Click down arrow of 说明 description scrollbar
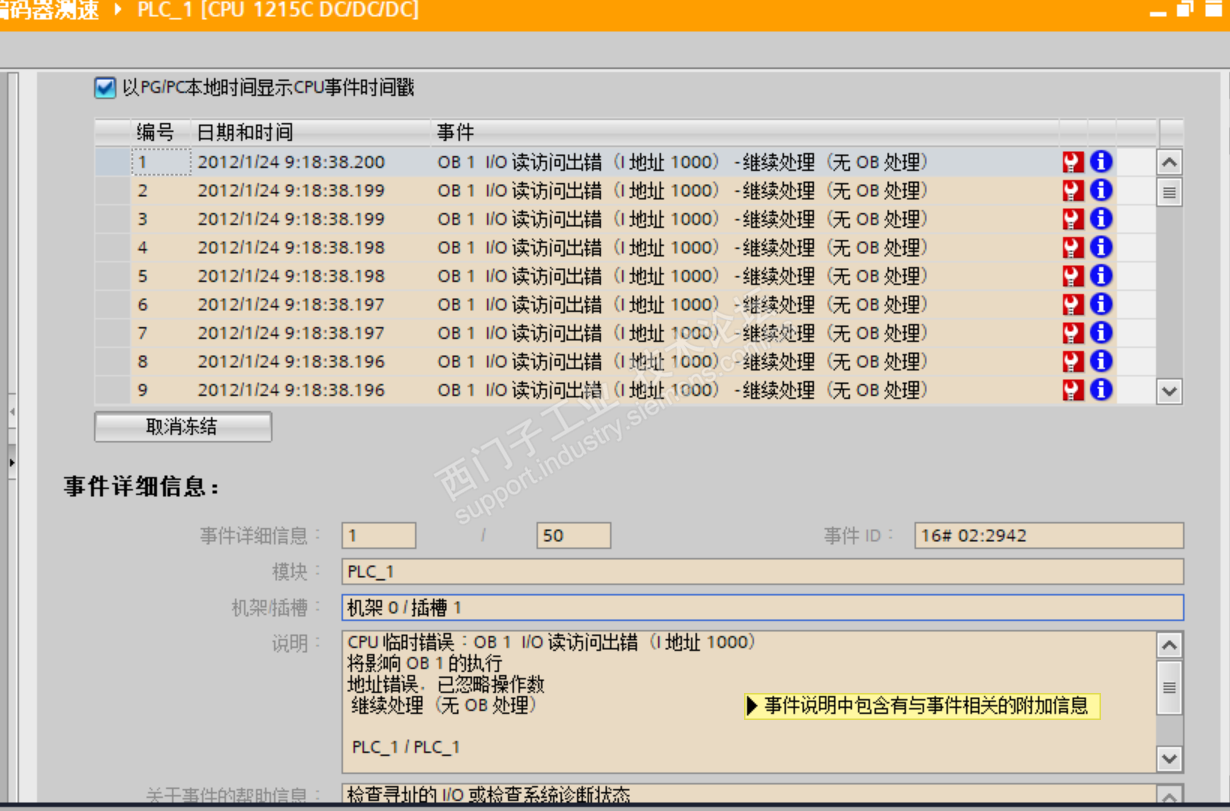The height and width of the screenshot is (811, 1230). pos(1169,759)
